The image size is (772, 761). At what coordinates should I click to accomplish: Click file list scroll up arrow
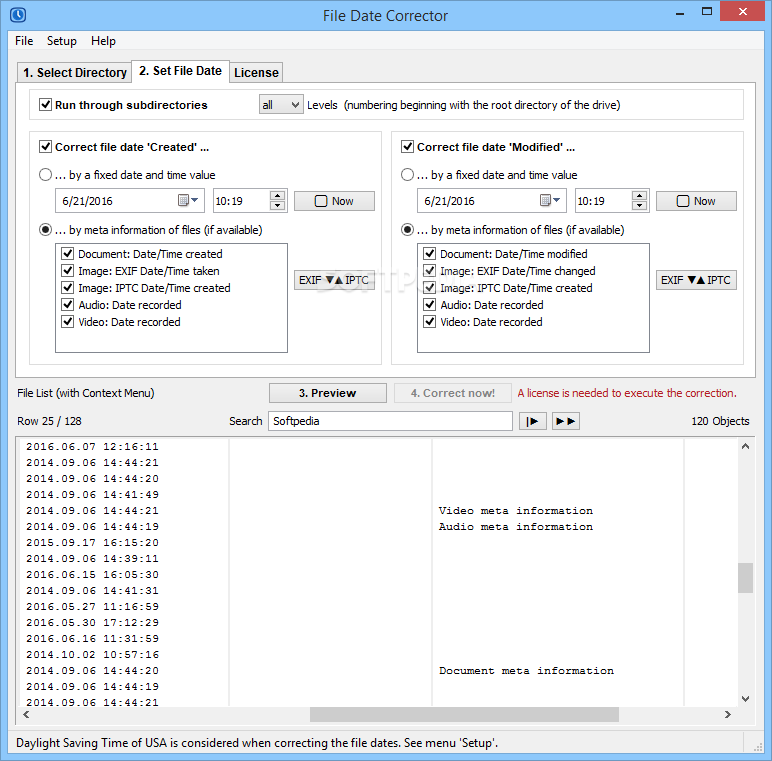tap(745, 446)
